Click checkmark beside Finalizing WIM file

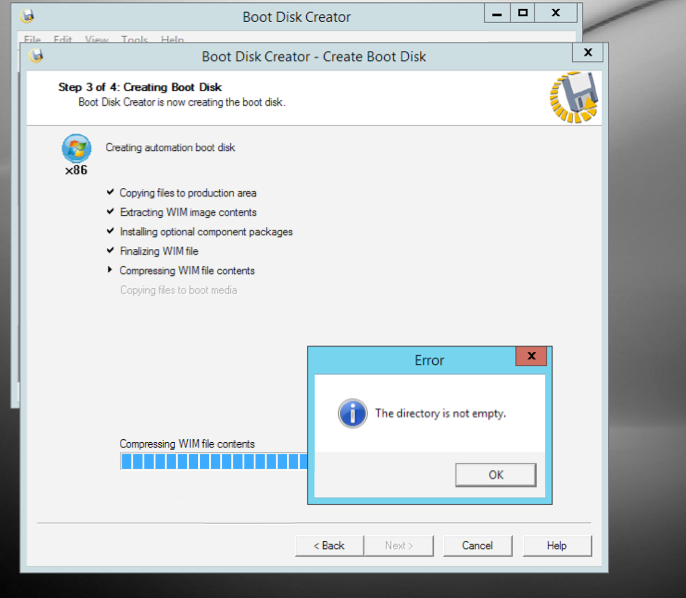point(110,250)
